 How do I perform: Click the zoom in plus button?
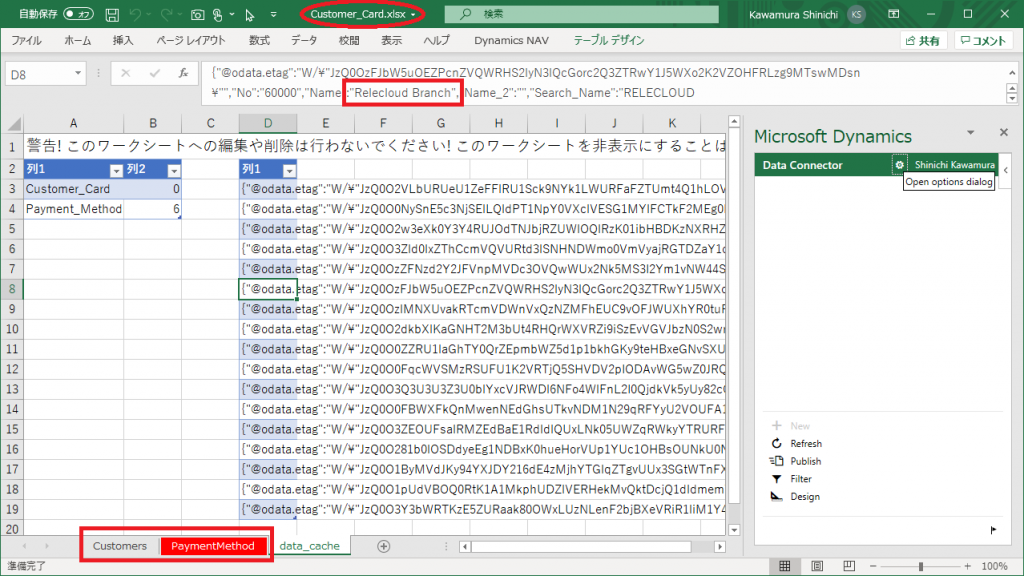click(967, 566)
